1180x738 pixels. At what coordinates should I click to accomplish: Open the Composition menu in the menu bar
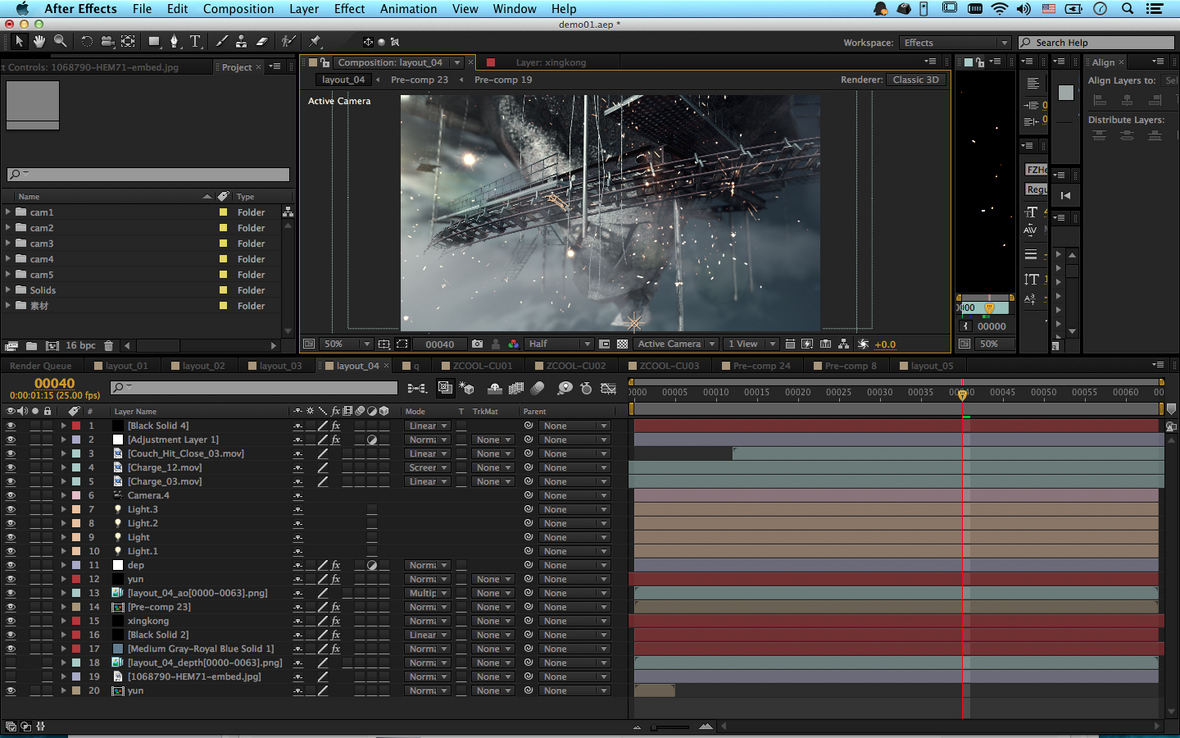(238, 9)
